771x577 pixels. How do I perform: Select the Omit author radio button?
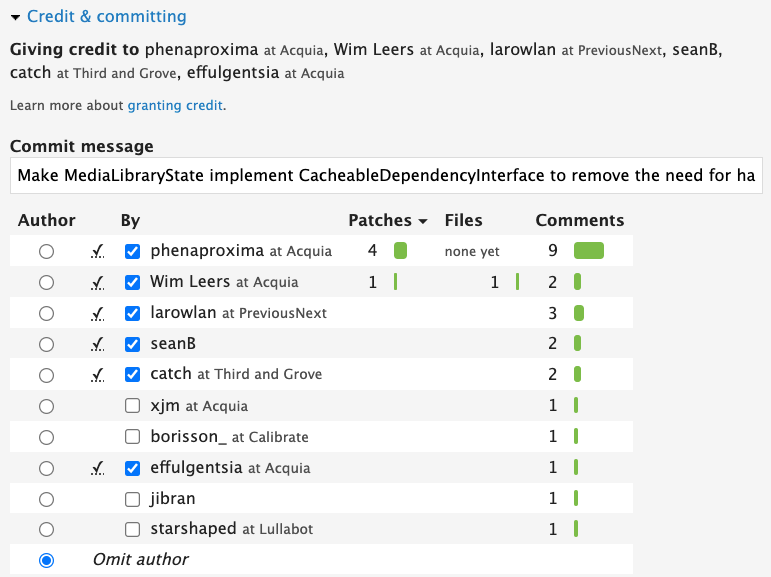pos(46,560)
